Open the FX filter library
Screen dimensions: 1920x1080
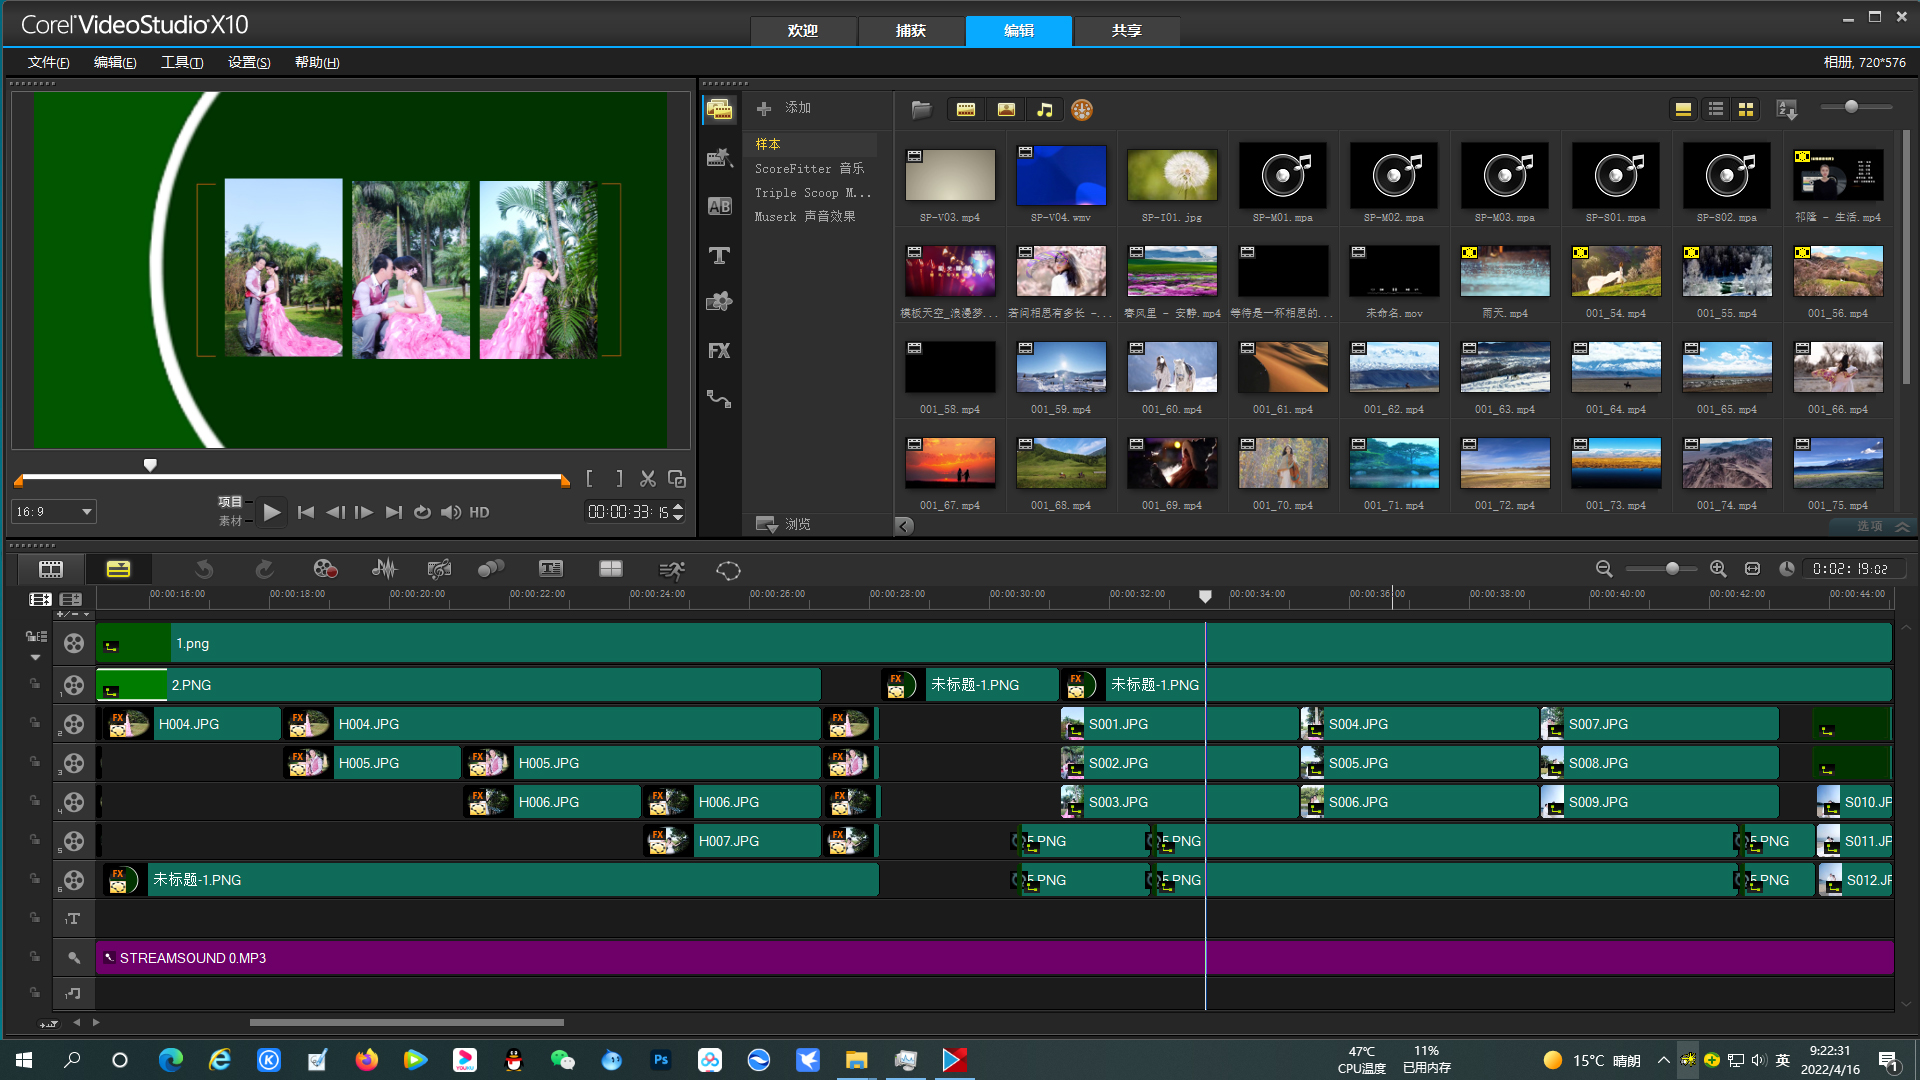[719, 351]
